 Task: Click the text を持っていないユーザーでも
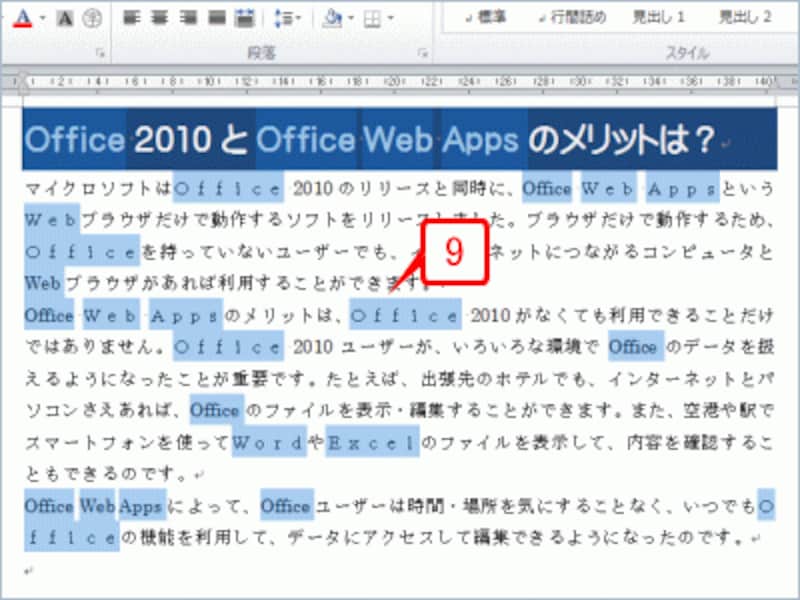pos(265,252)
